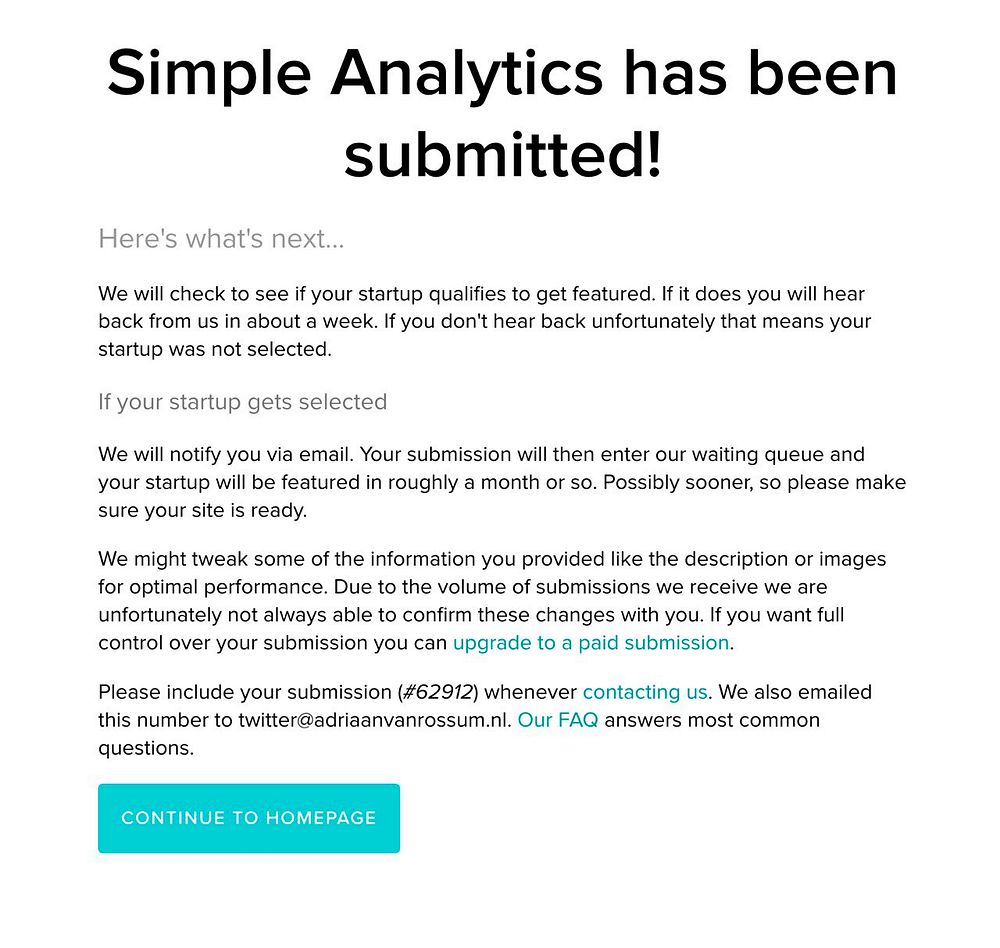Screen dimensions: 1000x948
Task: Click the "Here's what's next..." subheading
Action: 221,239
